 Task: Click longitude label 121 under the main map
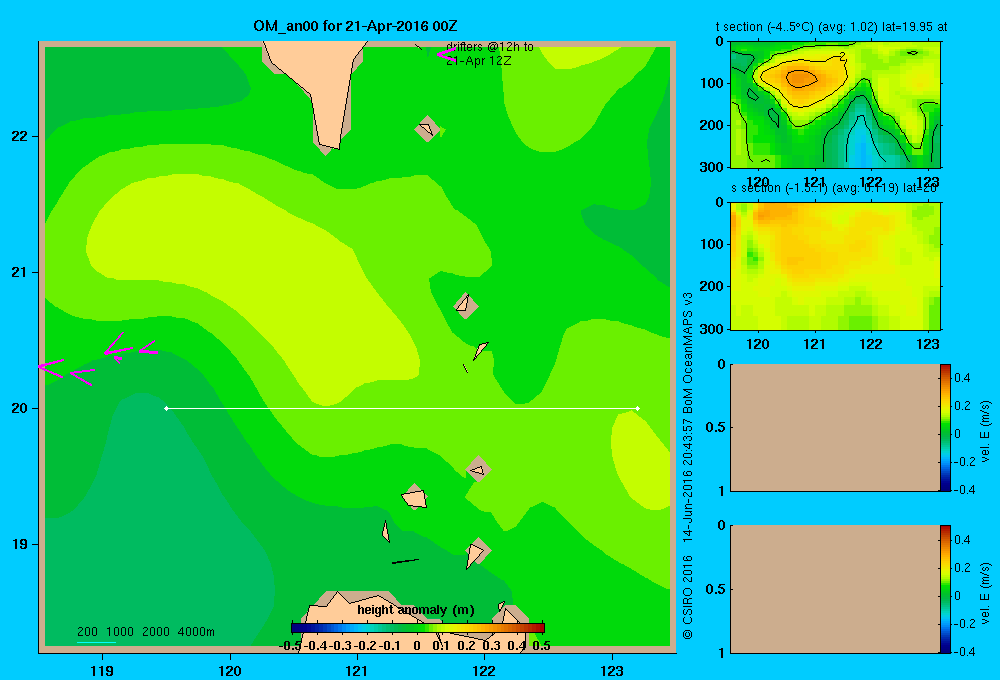coord(357,671)
